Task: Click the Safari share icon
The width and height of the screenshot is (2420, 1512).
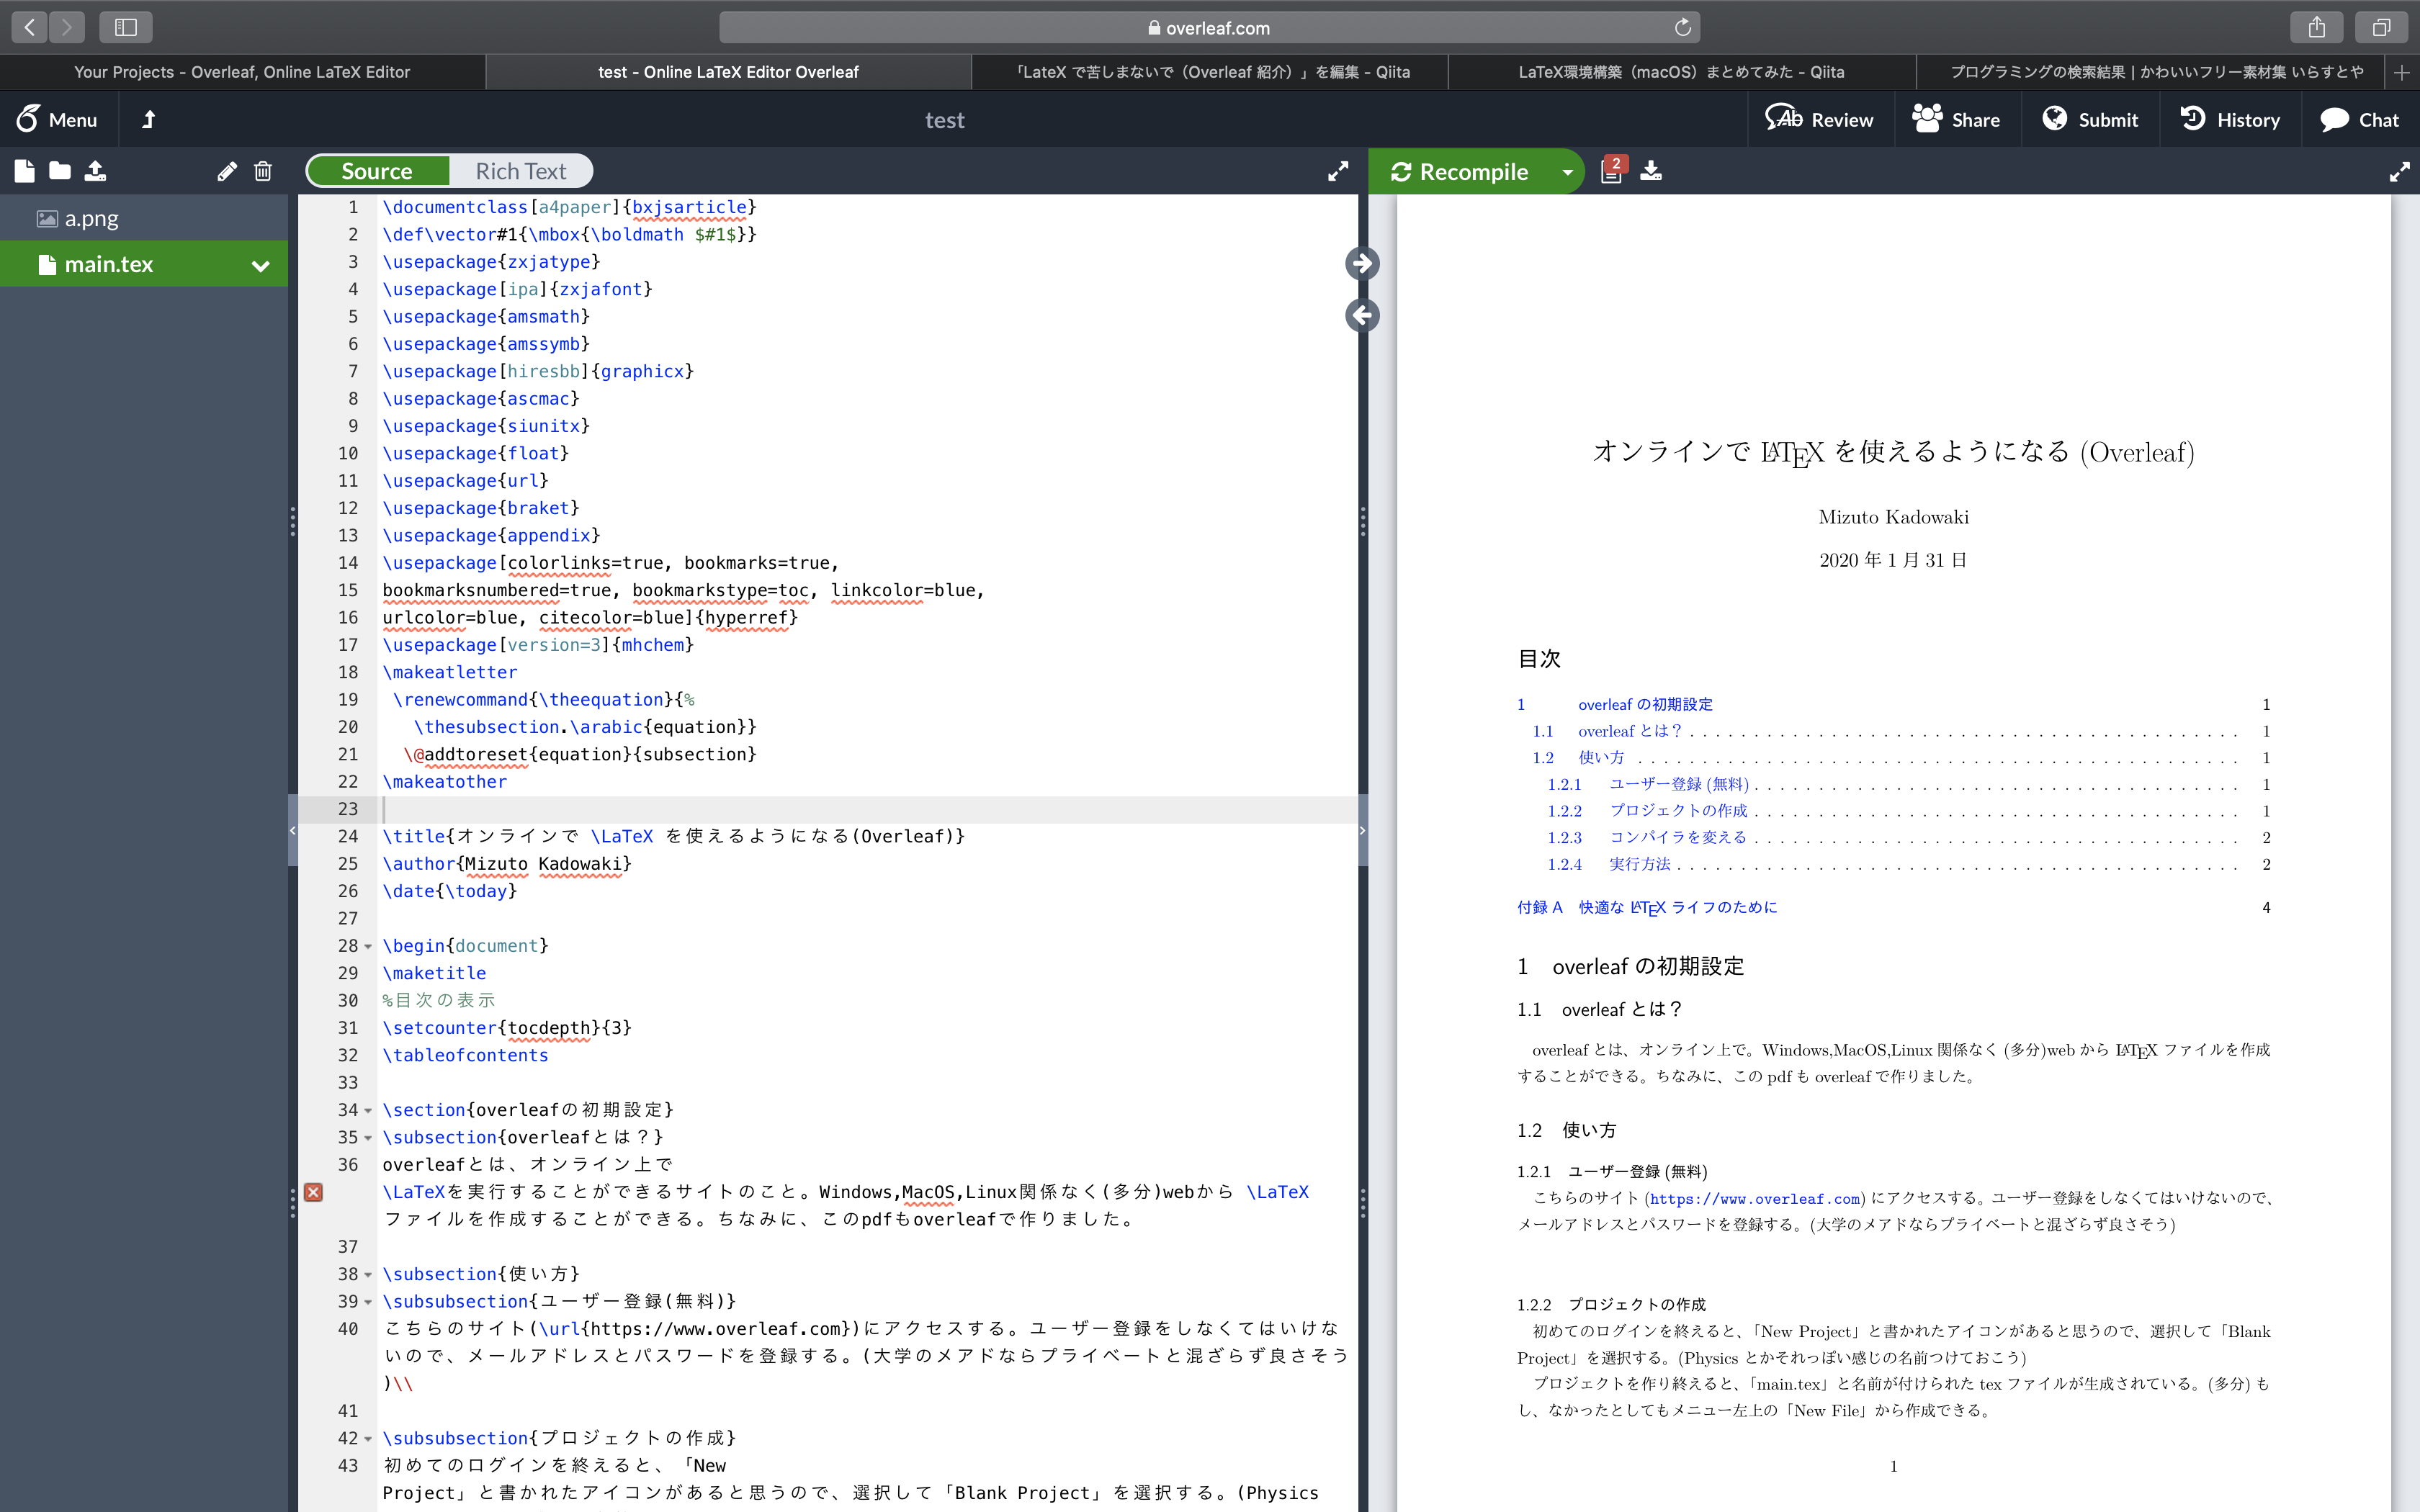Action: click(x=2317, y=27)
